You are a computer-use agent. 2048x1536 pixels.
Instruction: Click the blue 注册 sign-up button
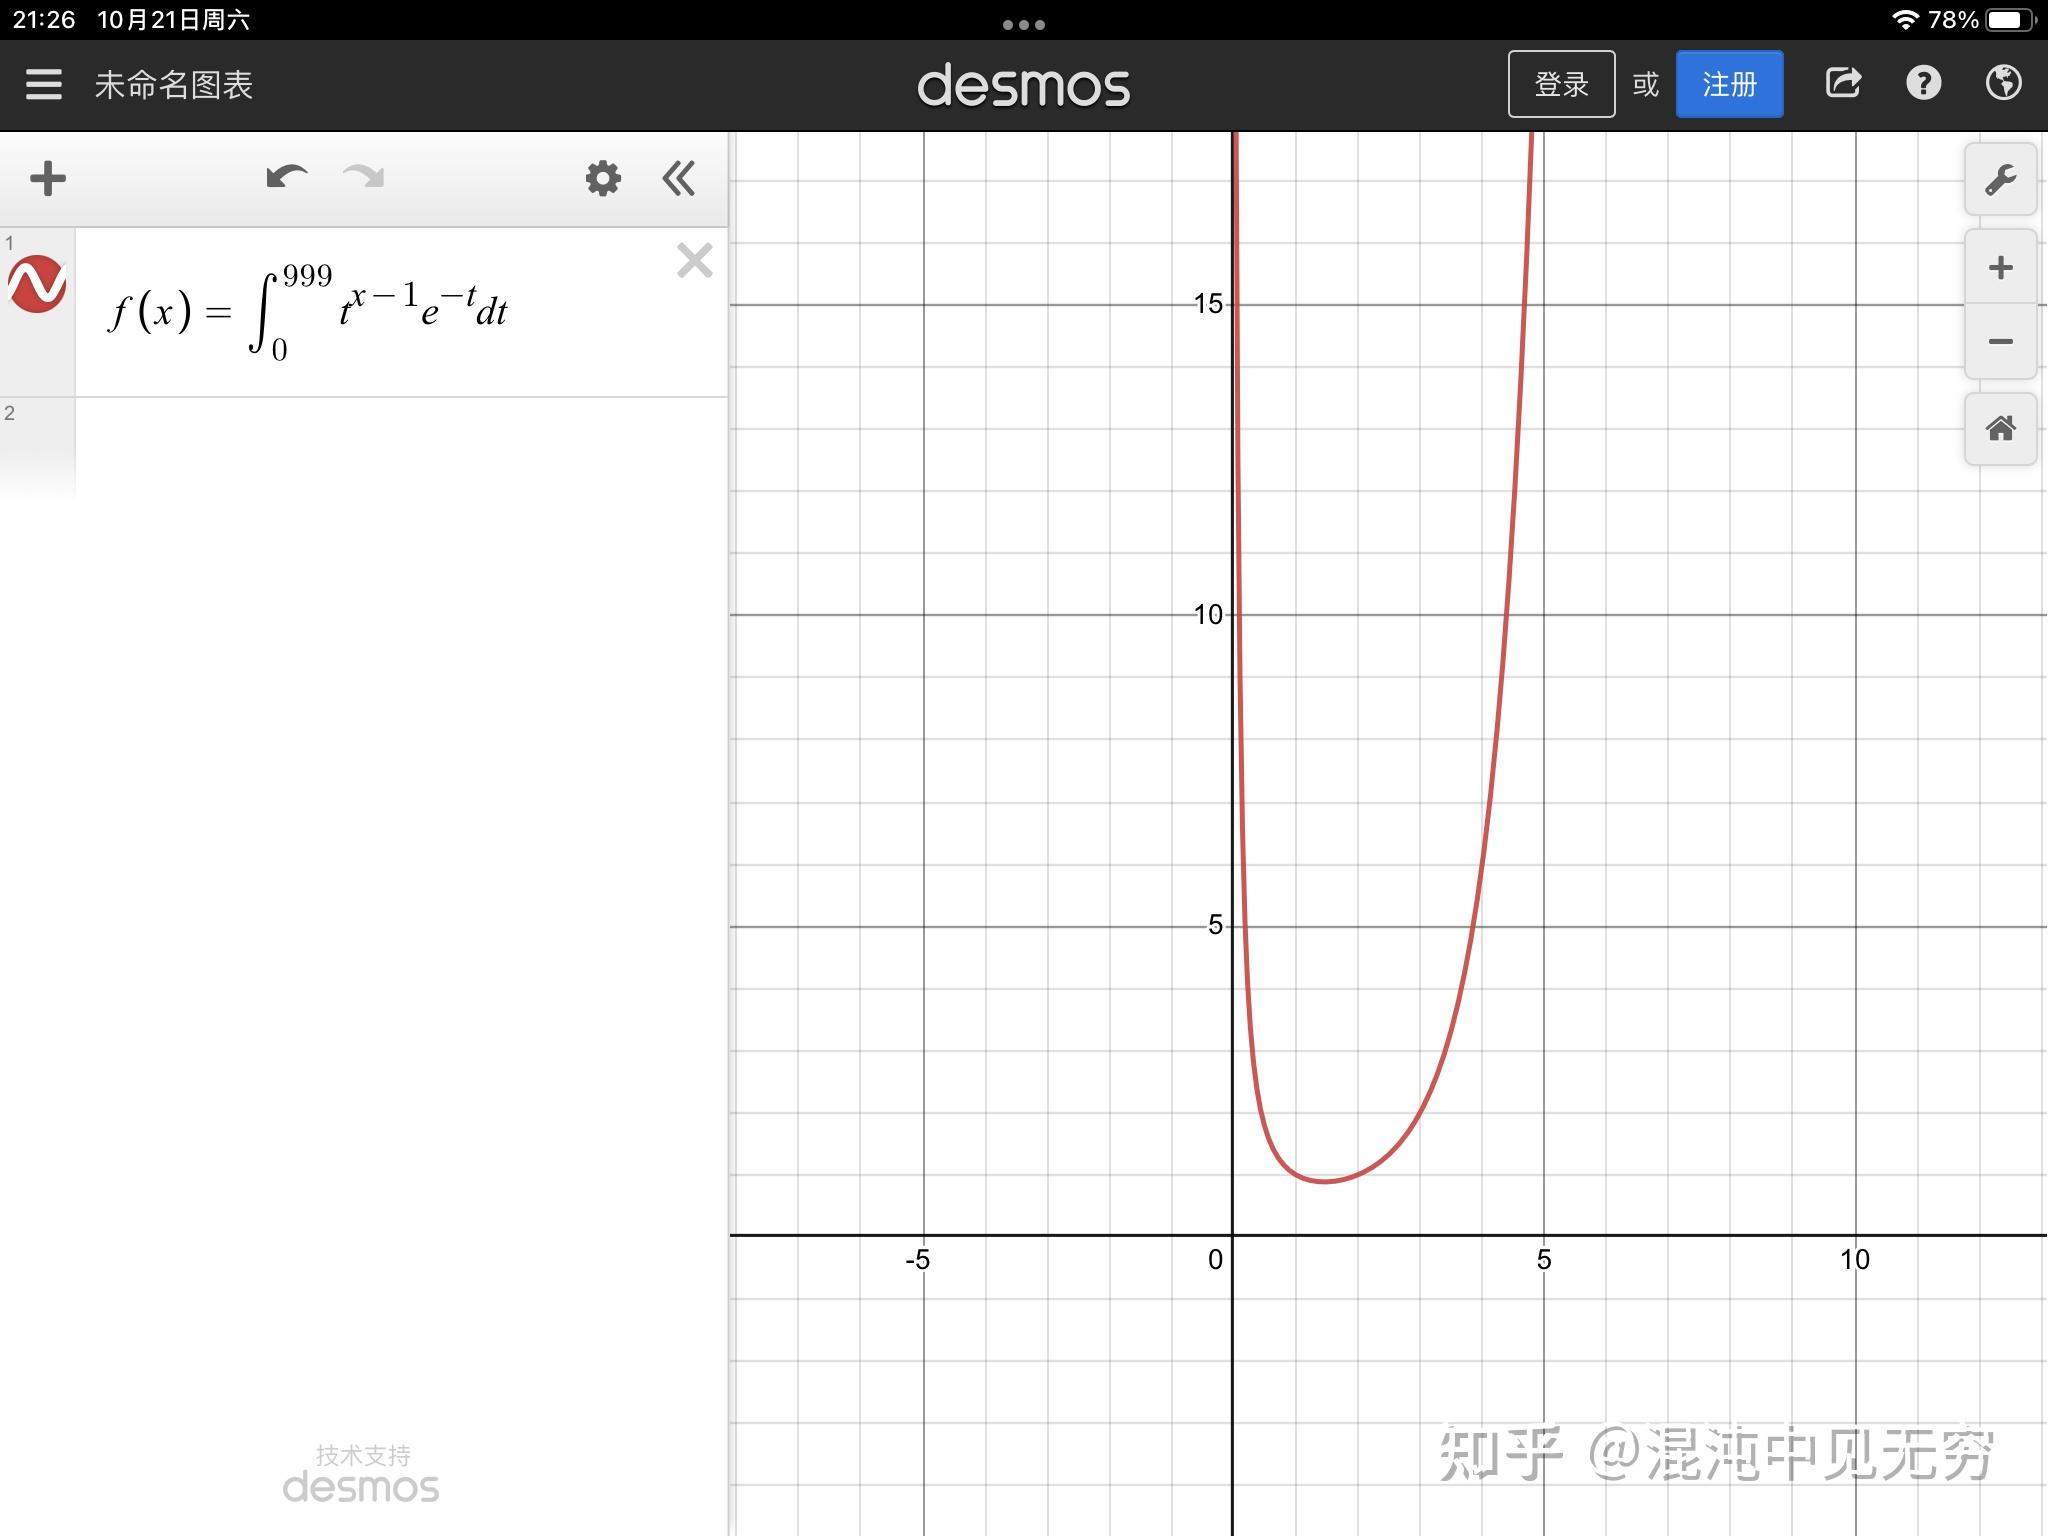1729,84
